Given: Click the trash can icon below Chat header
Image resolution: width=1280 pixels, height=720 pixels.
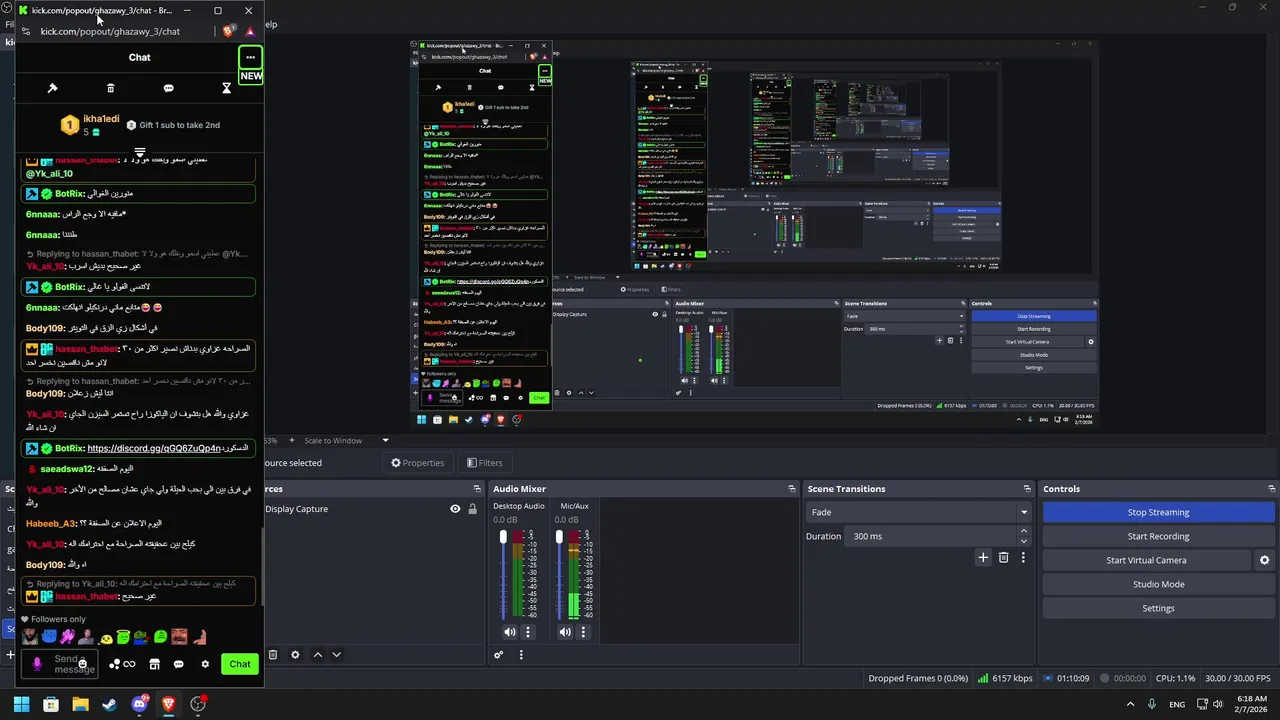Looking at the screenshot, I should tap(111, 88).
